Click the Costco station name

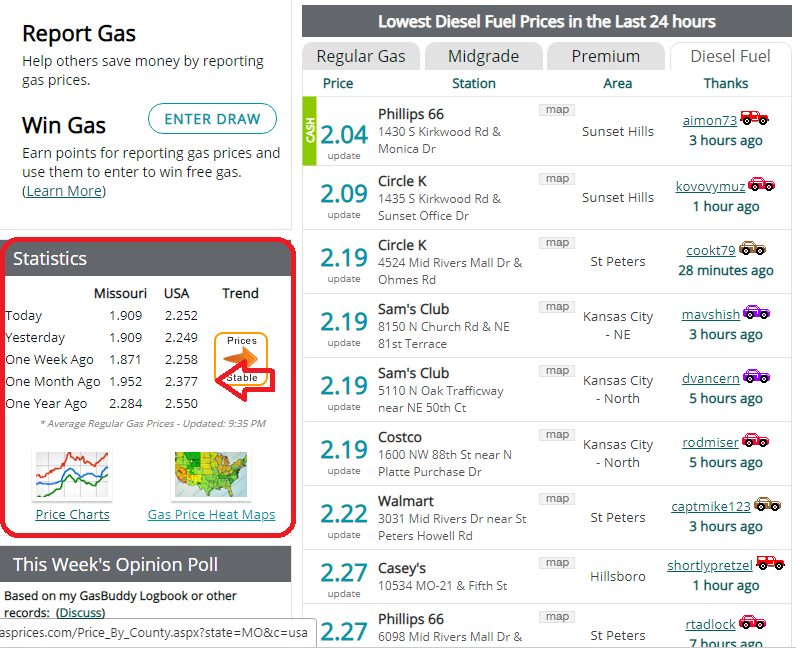click(400, 437)
